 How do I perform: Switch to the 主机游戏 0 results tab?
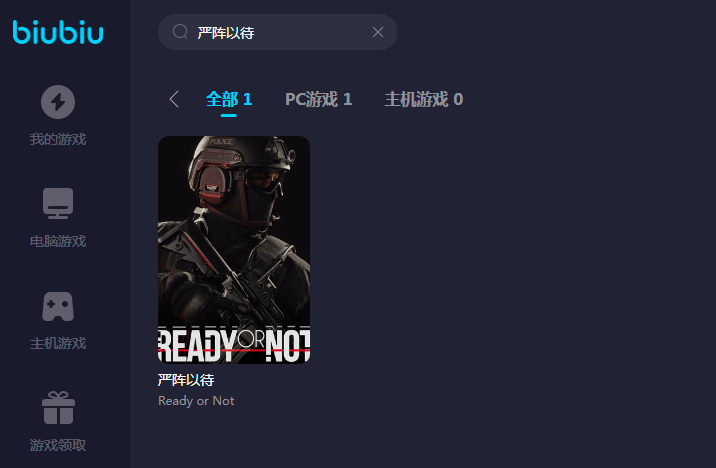click(424, 99)
